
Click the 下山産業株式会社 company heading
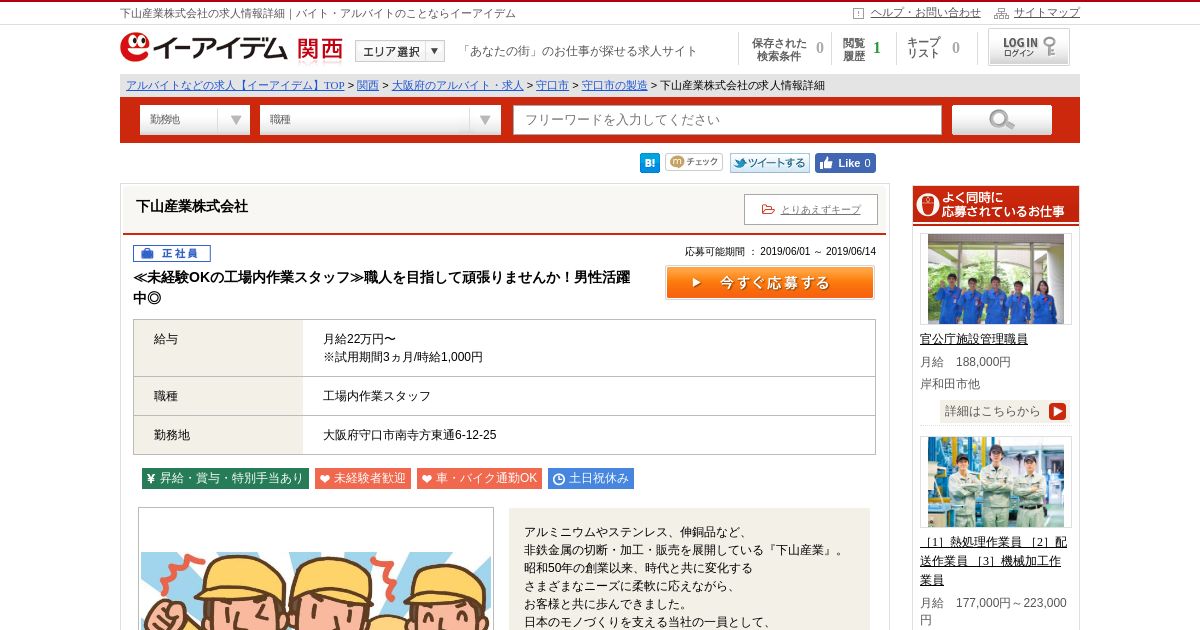192,206
